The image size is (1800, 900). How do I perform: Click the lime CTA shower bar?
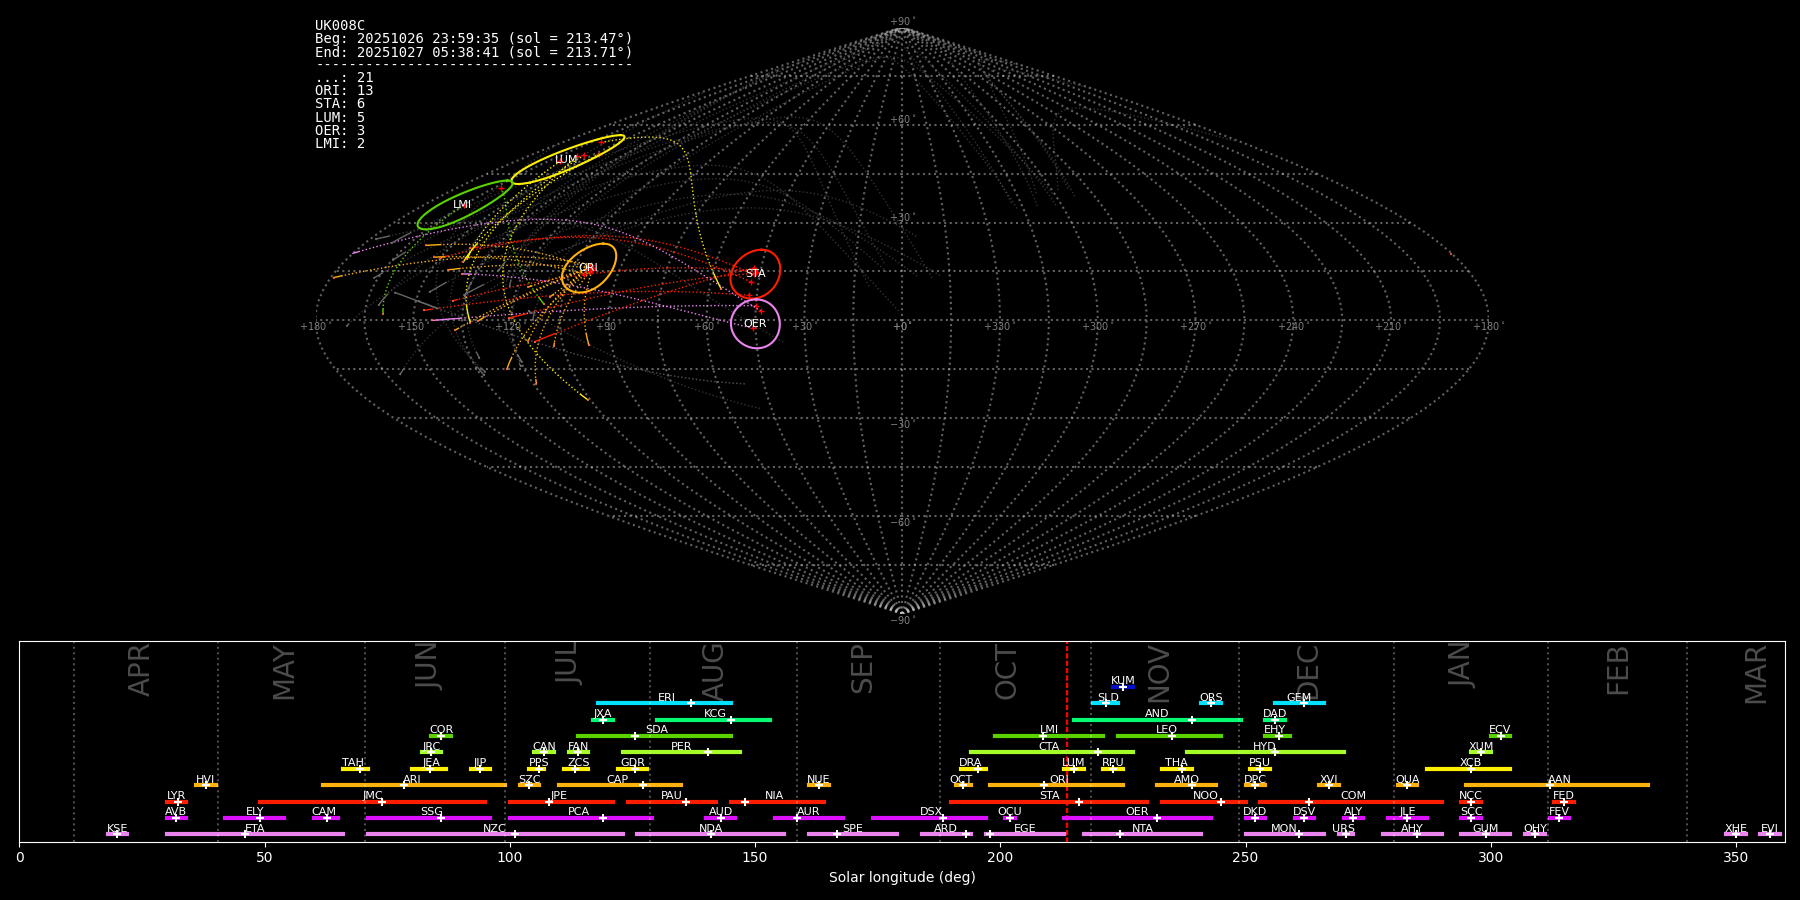[1052, 752]
